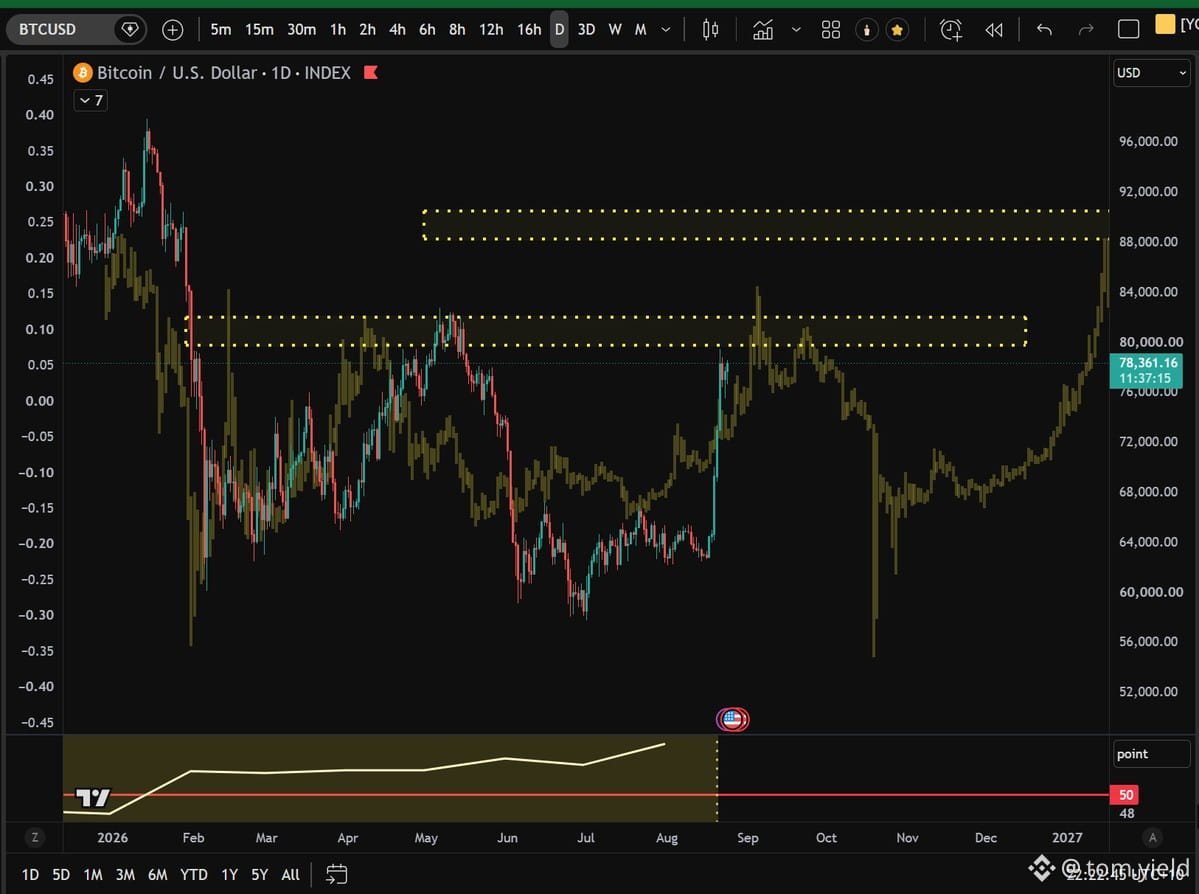Set range to 1M
The width and height of the screenshot is (1199, 894).
tap(93, 874)
